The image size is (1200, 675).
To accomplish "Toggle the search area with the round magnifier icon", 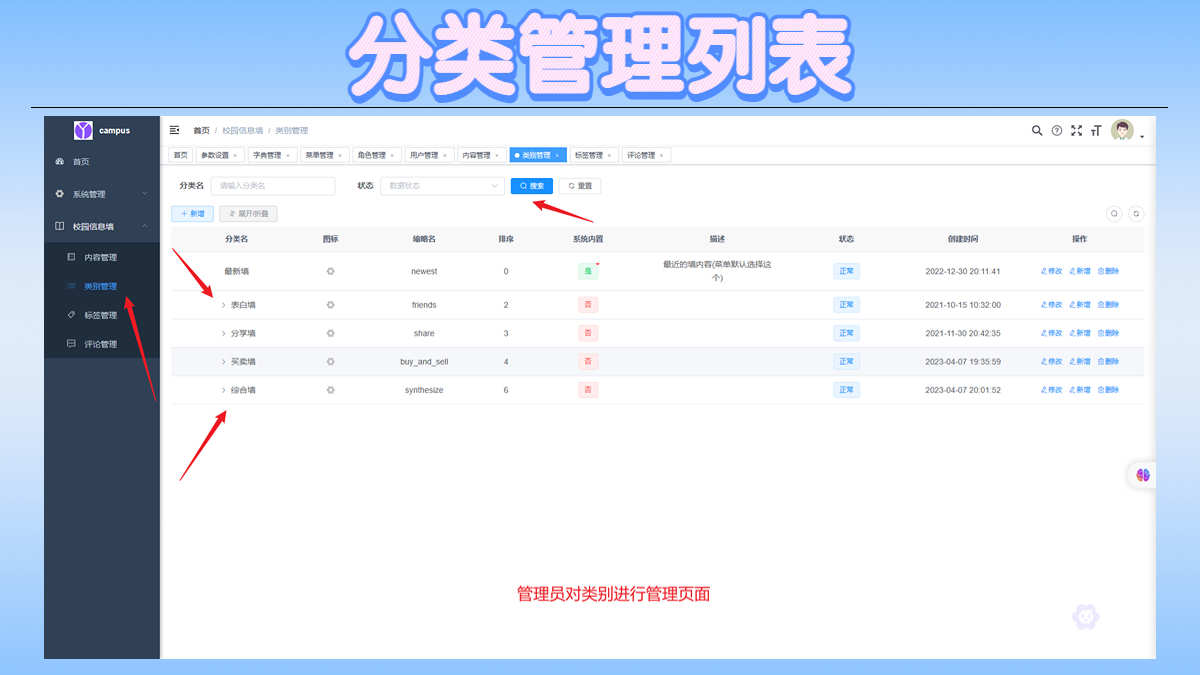I will [x=1114, y=213].
